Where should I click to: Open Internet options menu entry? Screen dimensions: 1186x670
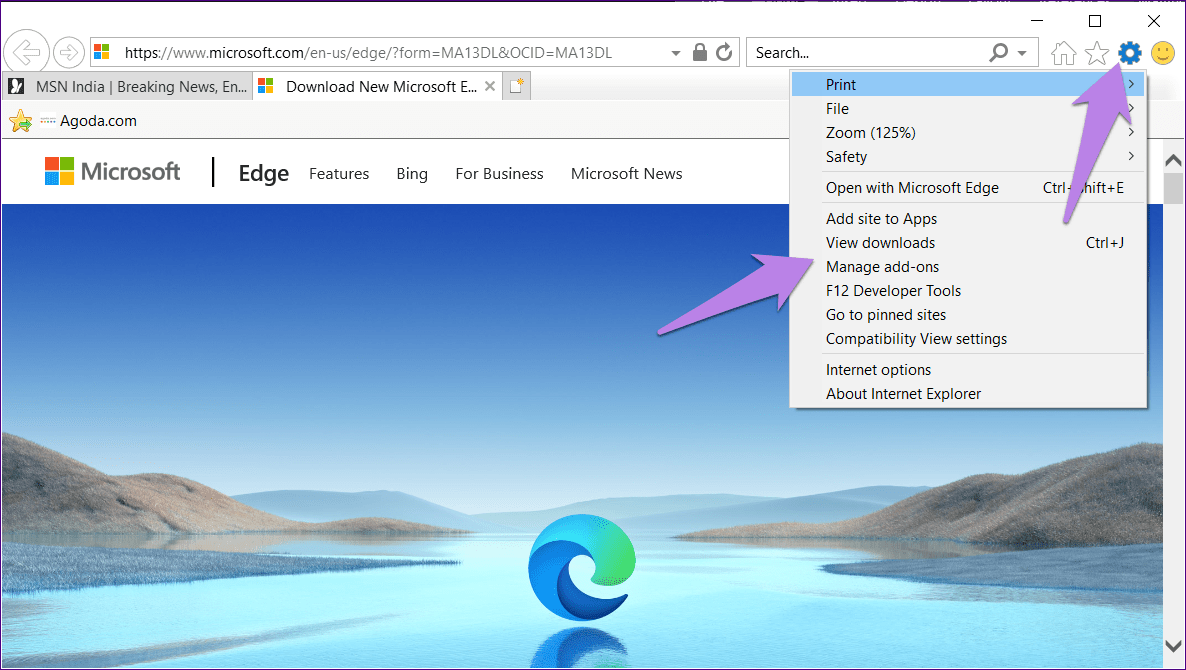pyautogui.click(x=878, y=370)
